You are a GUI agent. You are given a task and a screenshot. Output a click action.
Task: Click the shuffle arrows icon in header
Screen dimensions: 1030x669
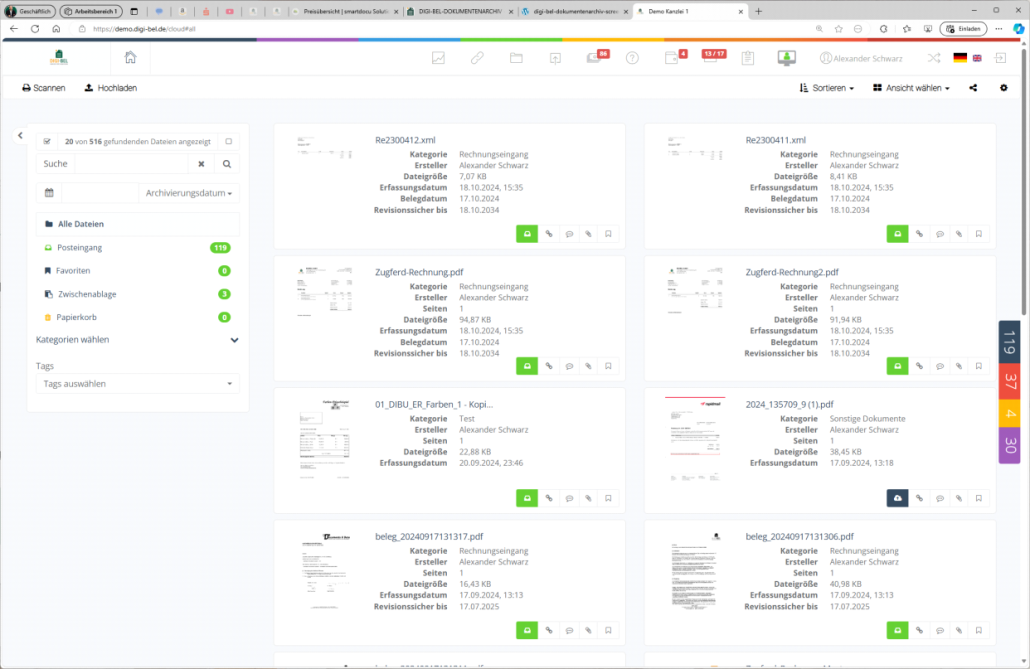click(933, 58)
